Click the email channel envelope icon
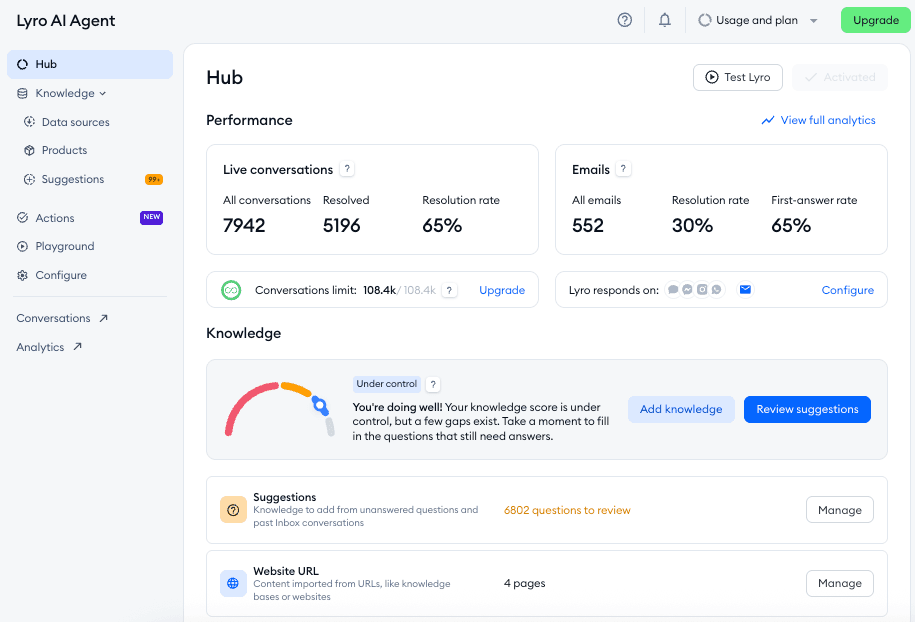915x622 pixels. 745,289
